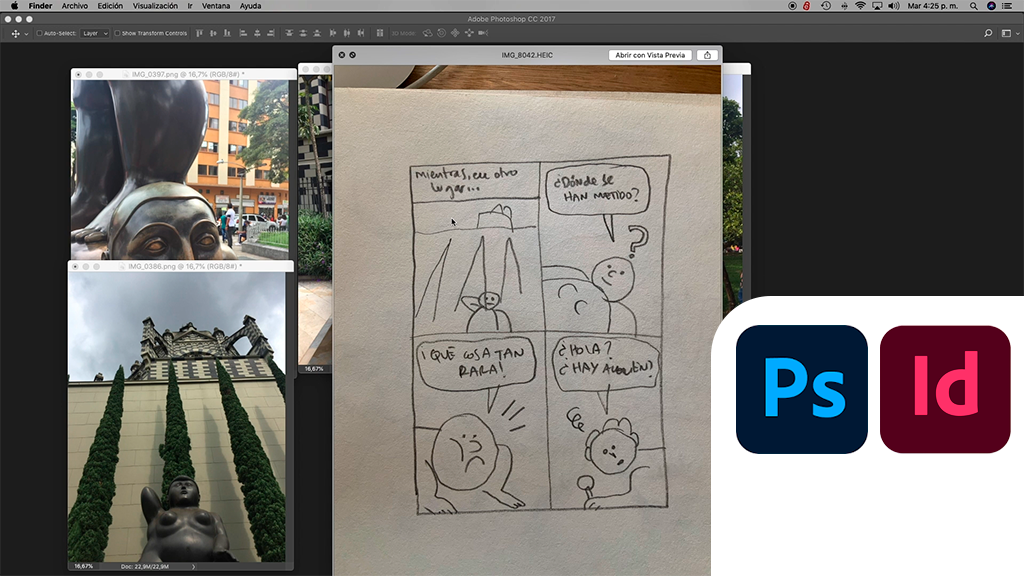Enable the Auto-Select checkbox
This screenshot has width=1024, height=576.
point(39,33)
